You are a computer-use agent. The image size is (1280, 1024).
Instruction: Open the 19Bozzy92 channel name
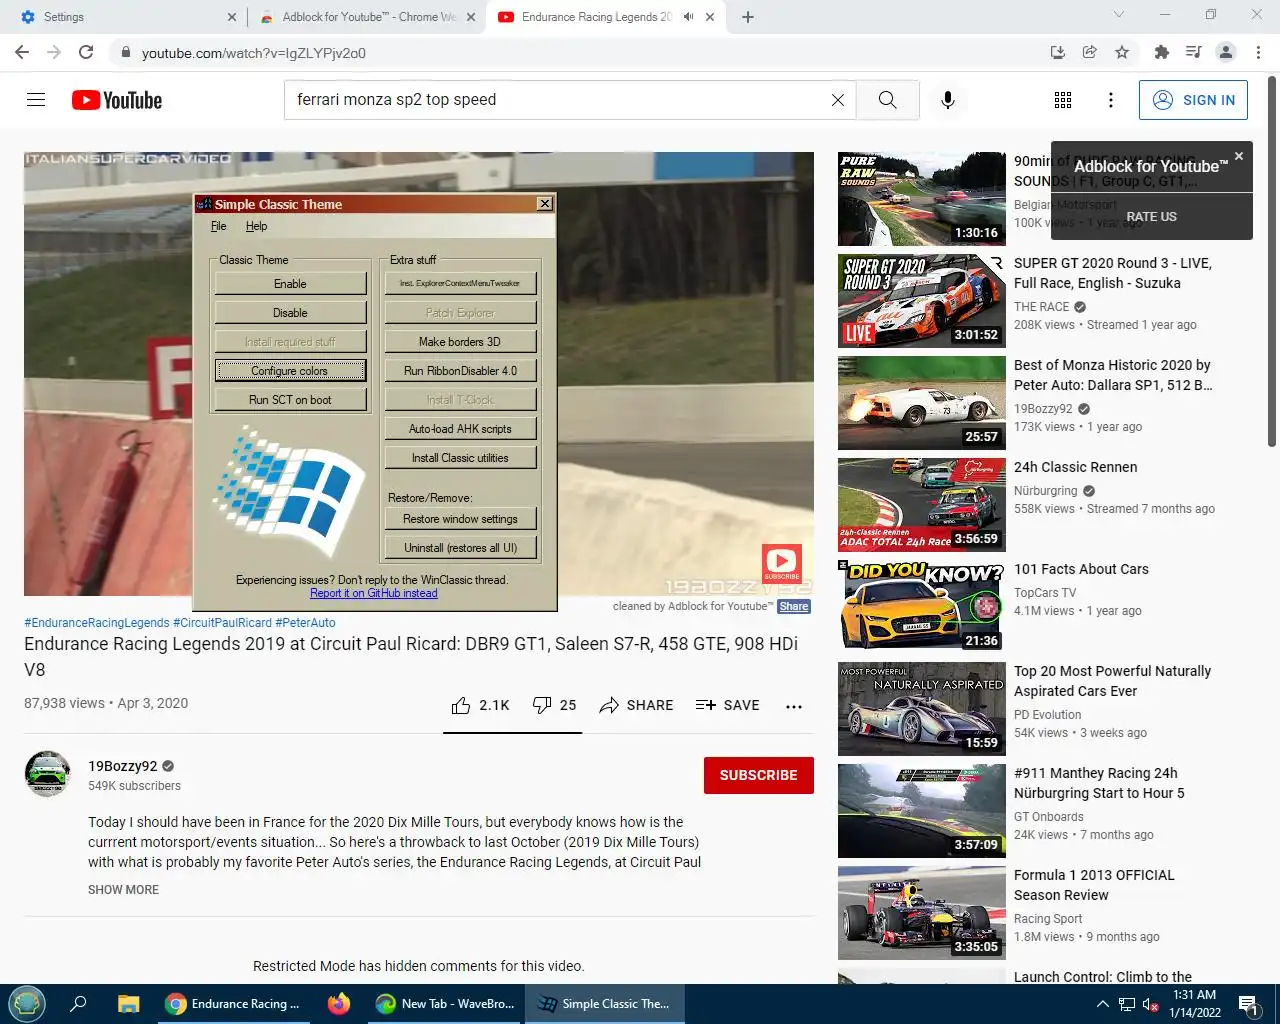[x=122, y=766]
